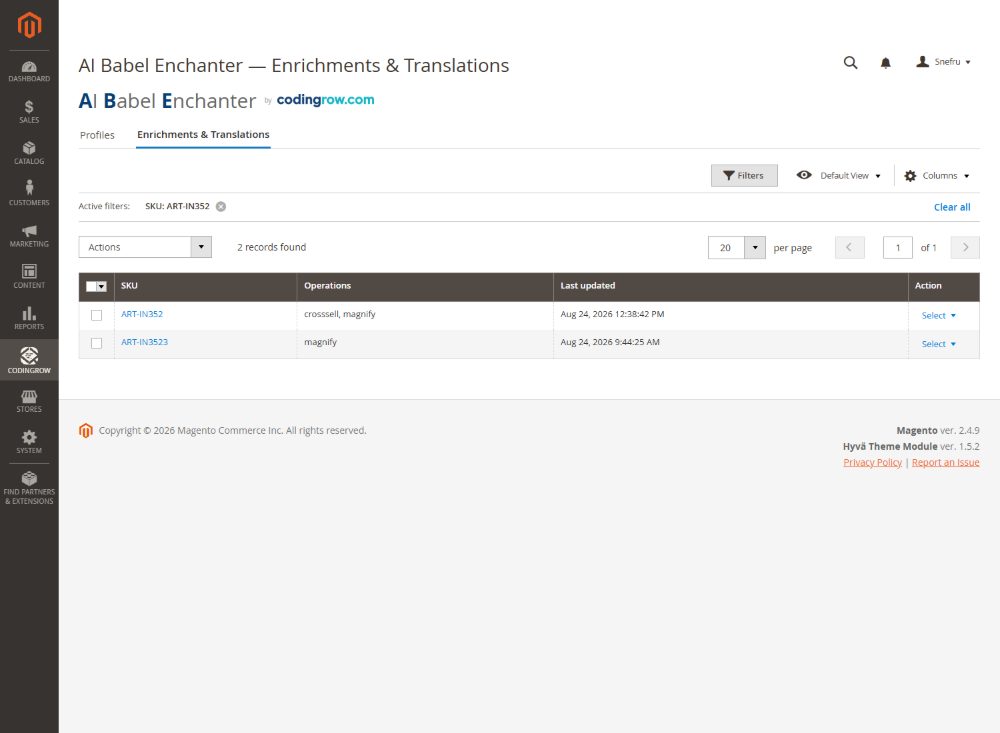Click the Filters button
This screenshot has height=733, width=1000.
coord(744,175)
